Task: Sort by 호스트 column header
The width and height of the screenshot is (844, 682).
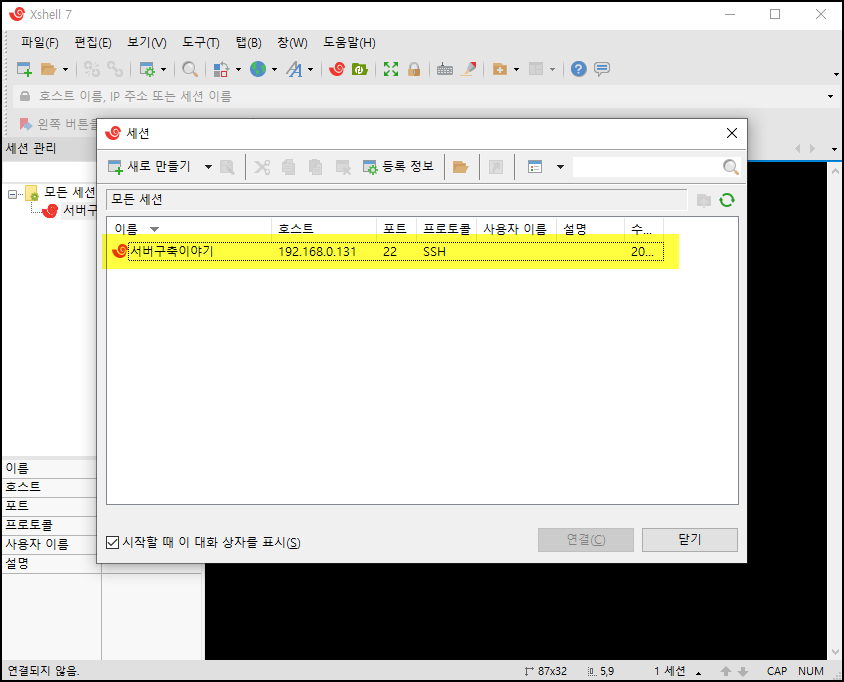Action: (324, 229)
